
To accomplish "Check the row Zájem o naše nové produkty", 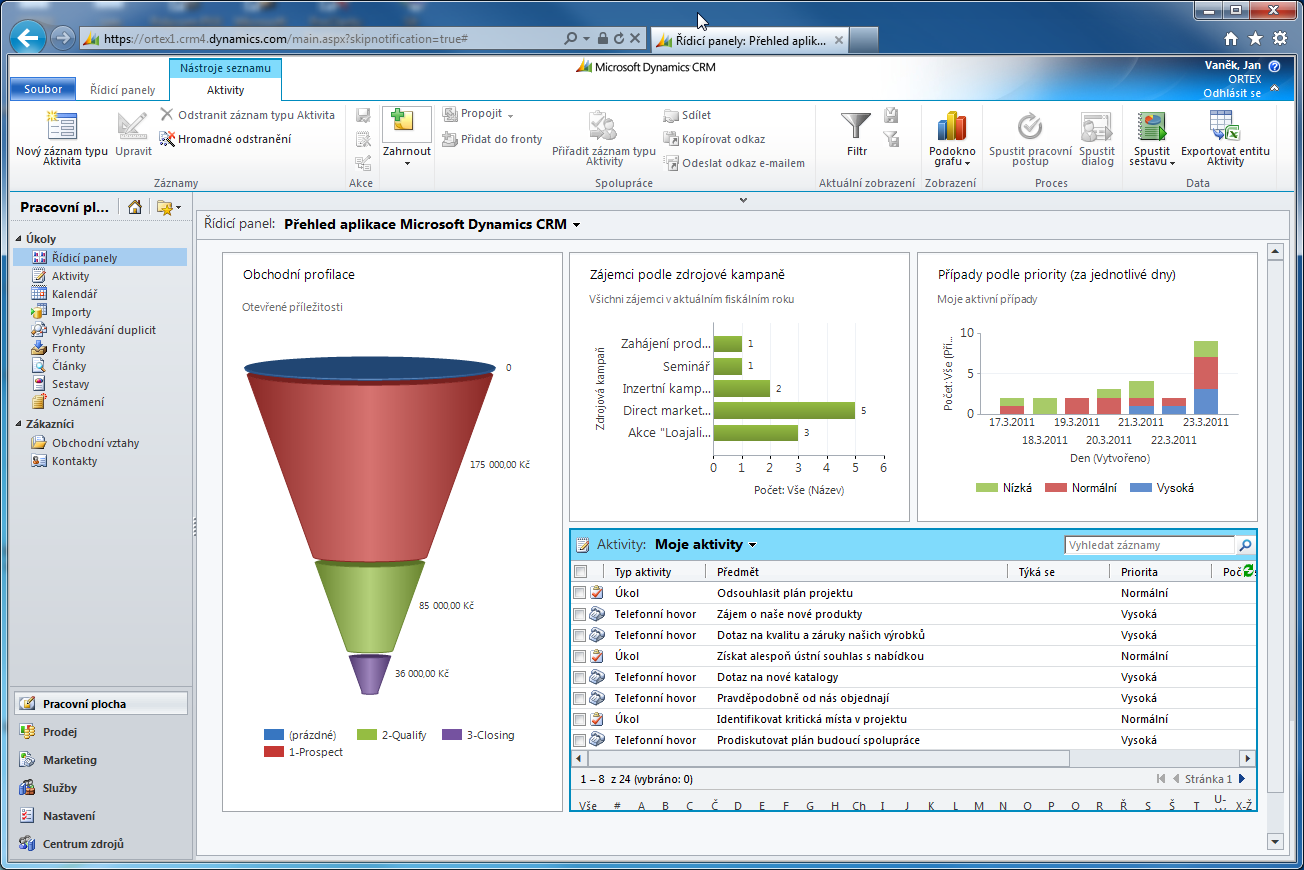I will tap(580, 614).
